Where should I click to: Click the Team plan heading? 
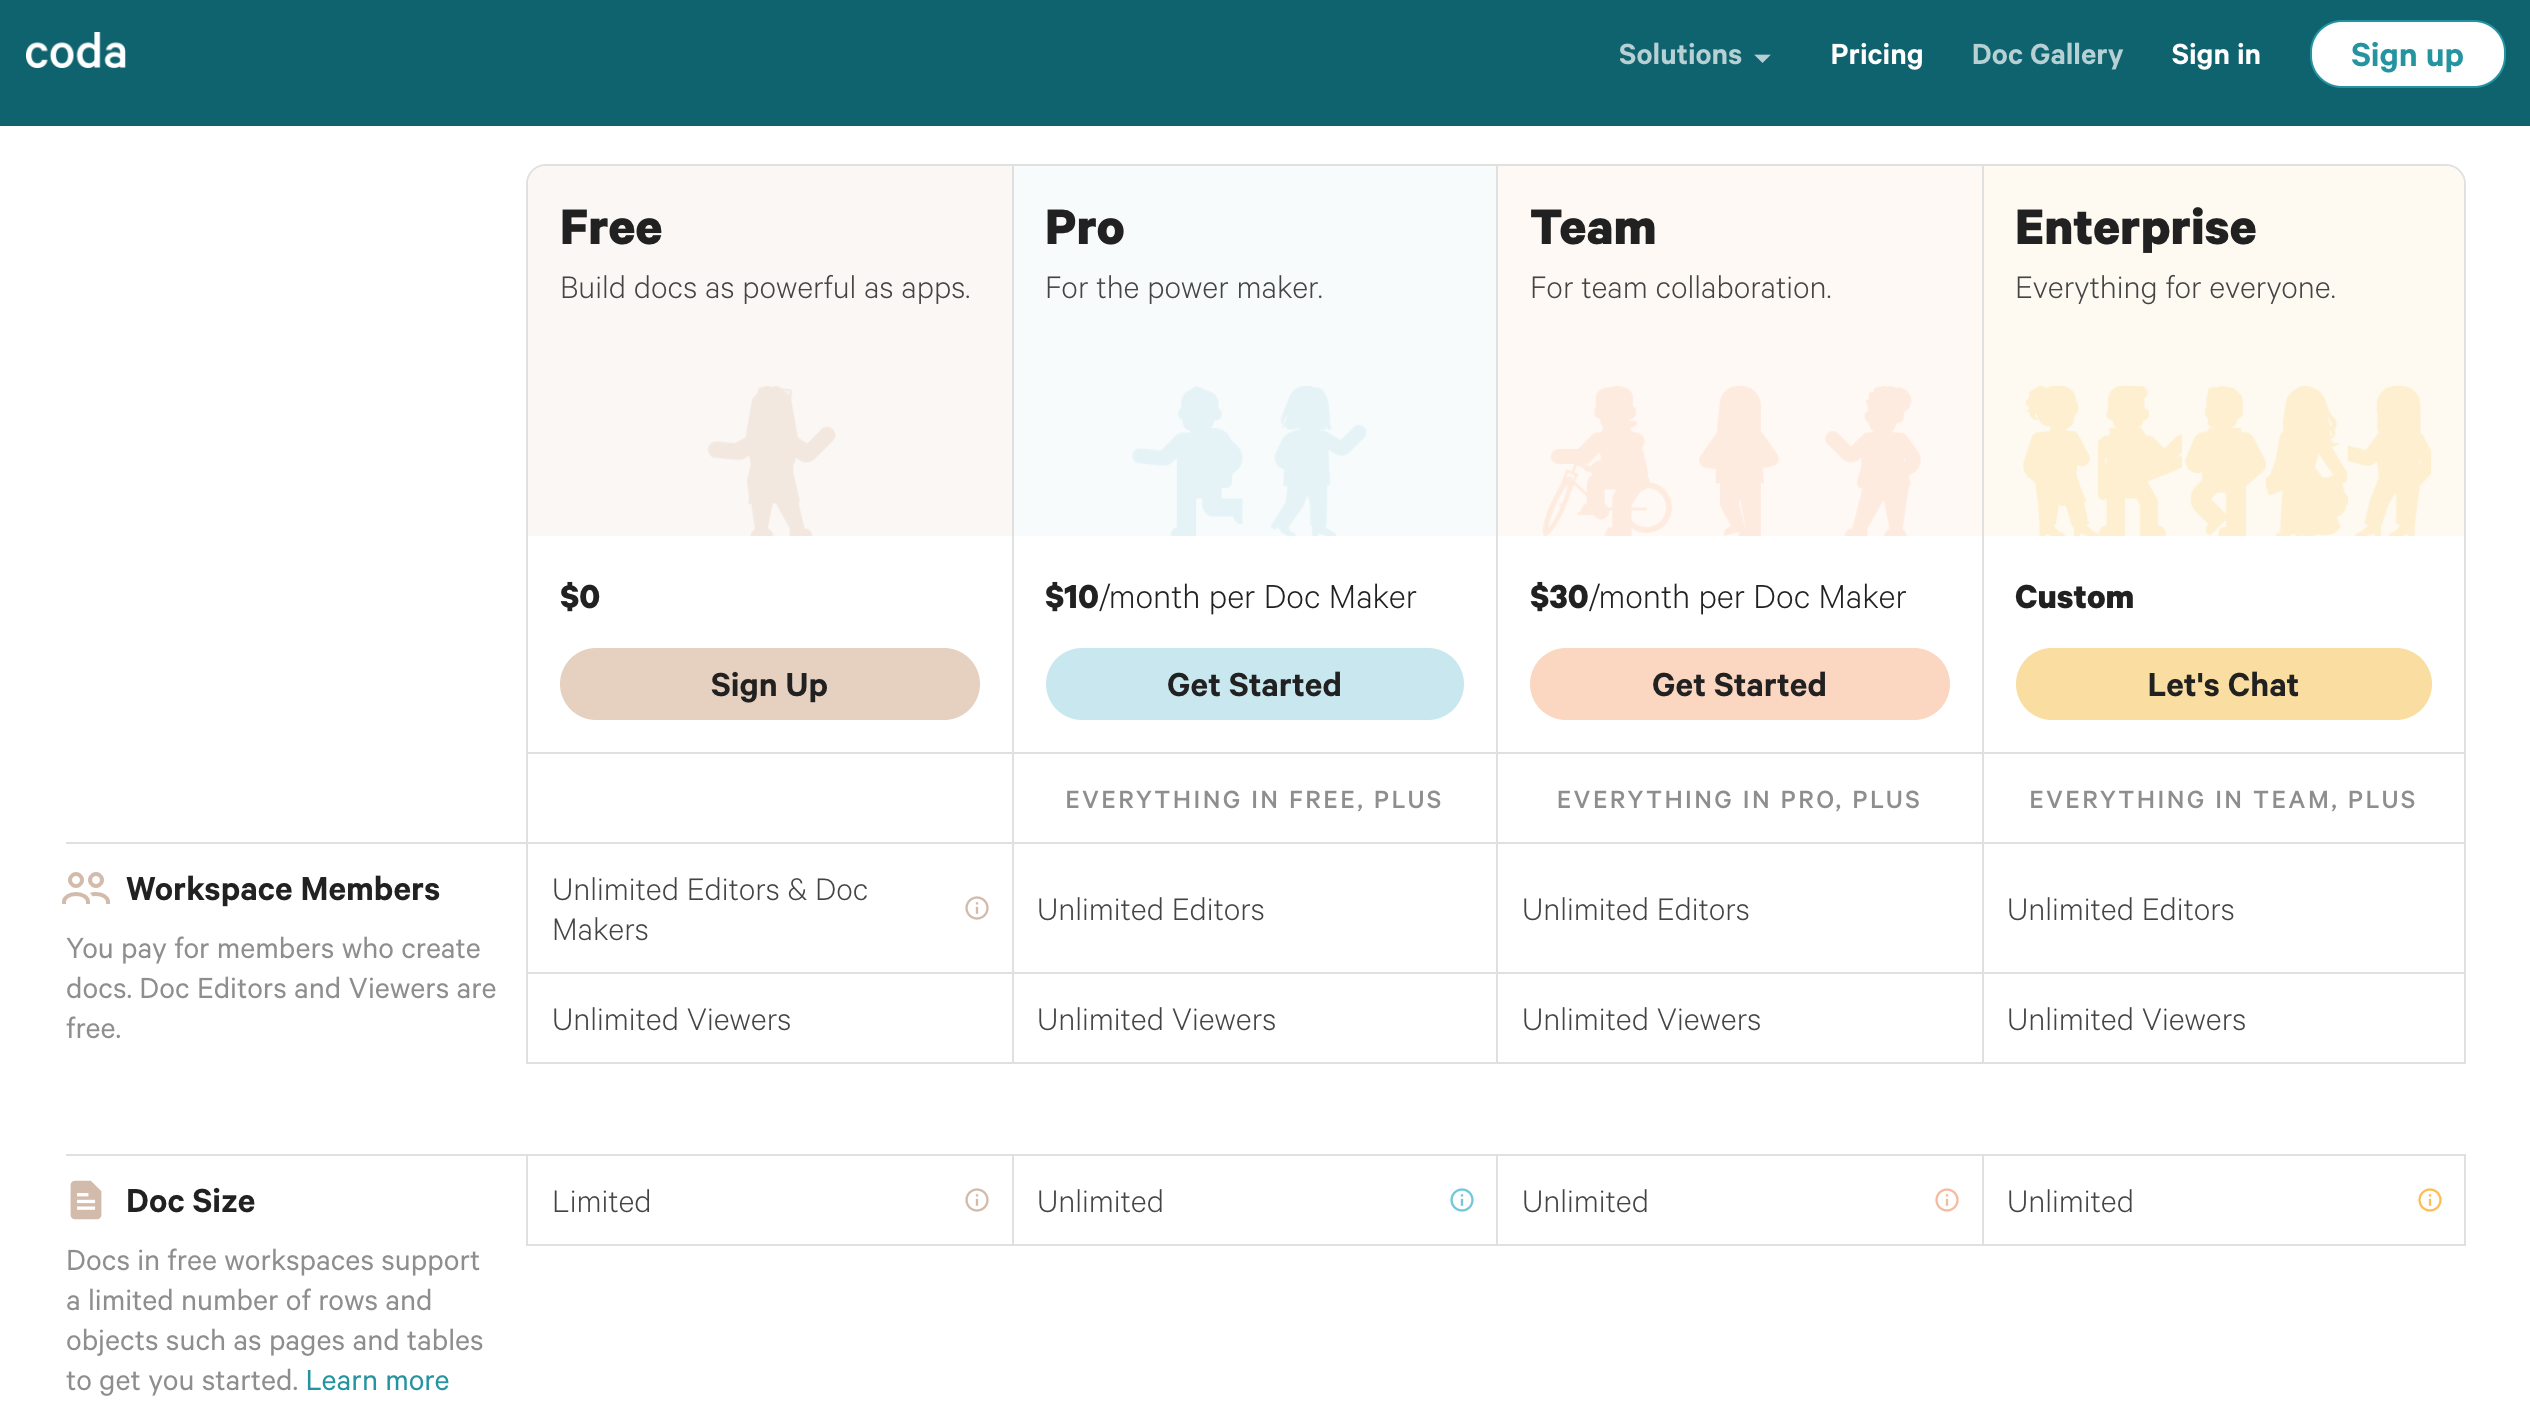pyautogui.click(x=1593, y=228)
